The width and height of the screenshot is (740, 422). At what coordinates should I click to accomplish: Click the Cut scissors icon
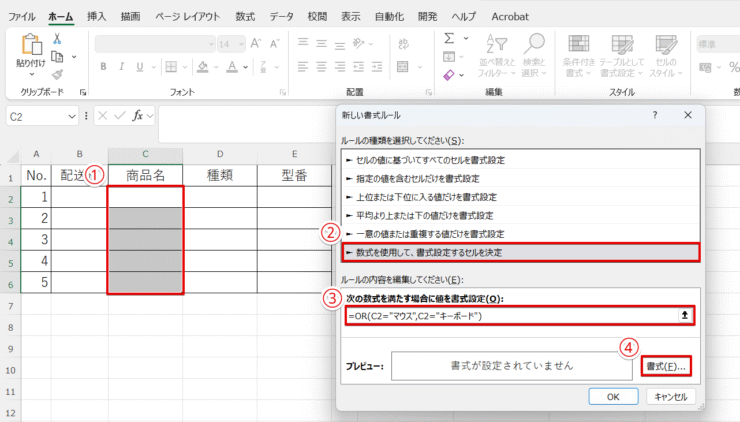click(57, 38)
